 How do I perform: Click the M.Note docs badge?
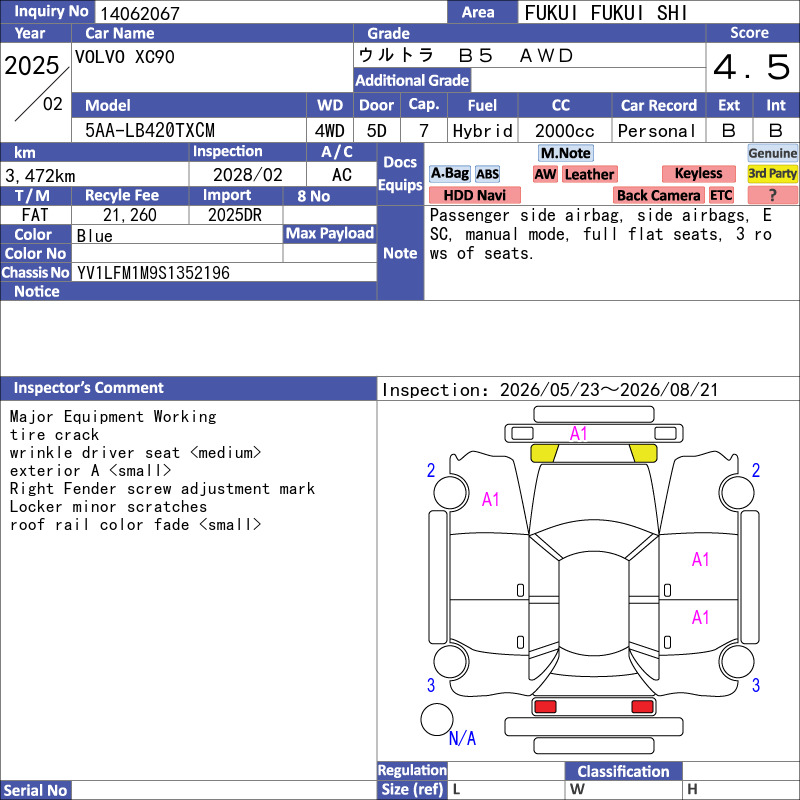pos(565,153)
